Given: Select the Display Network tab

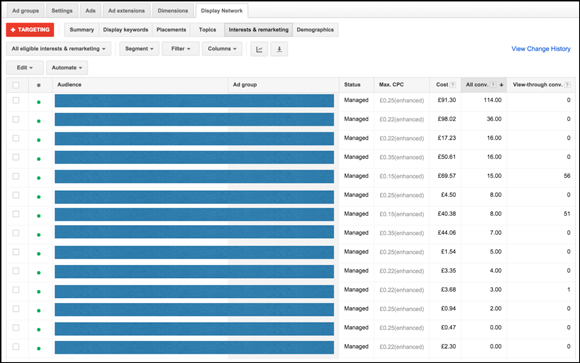Looking at the screenshot, I should (x=222, y=11).
